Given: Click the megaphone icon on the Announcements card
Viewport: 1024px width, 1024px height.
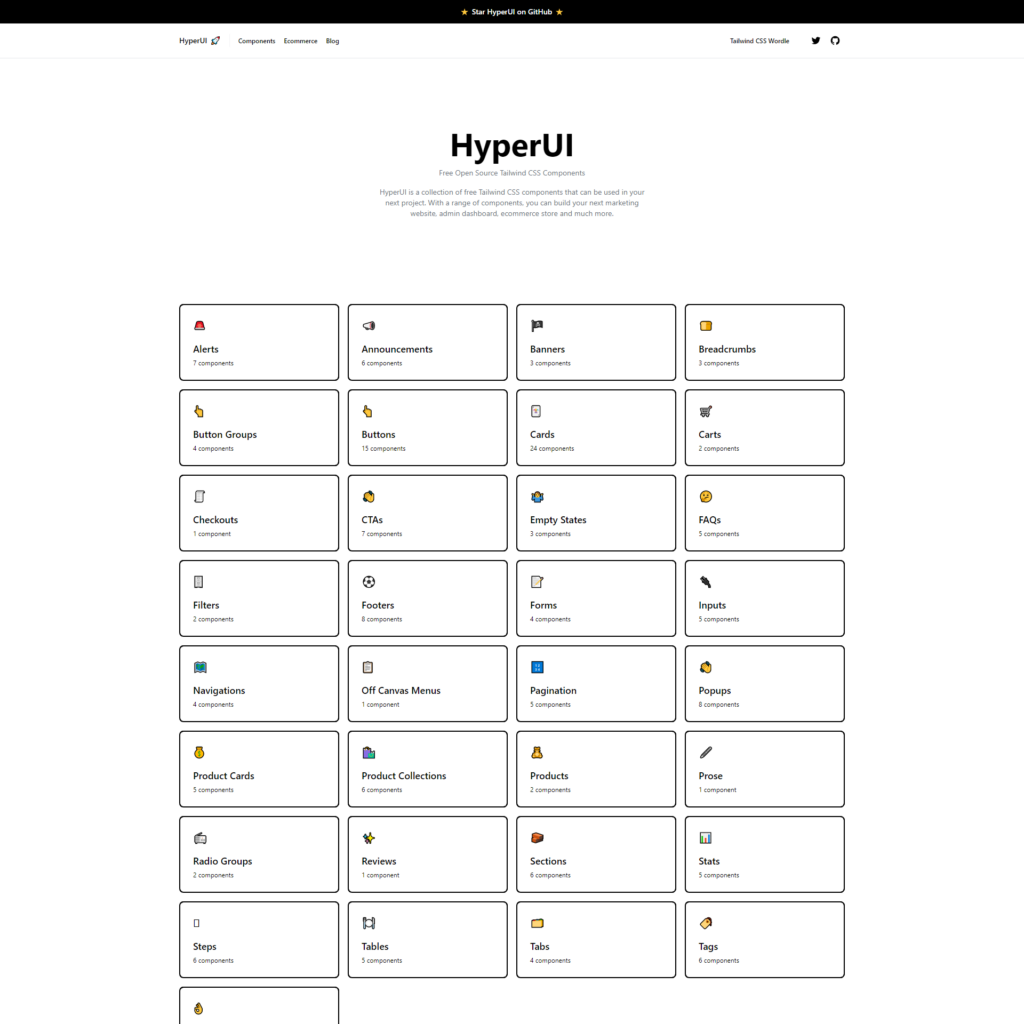Looking at the screenshot, I should point(368,325).
